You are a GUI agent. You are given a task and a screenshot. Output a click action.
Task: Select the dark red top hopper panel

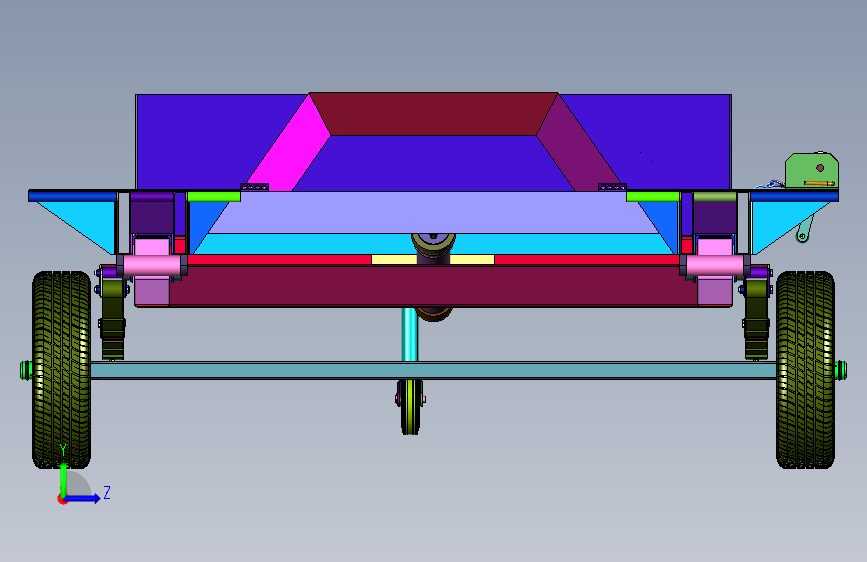[433, 114]
